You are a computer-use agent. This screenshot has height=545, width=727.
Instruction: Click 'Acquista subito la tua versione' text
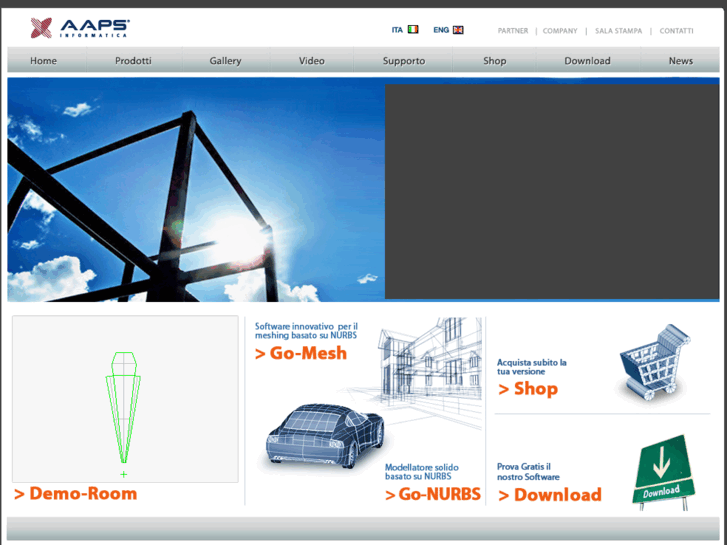(531, 367)
